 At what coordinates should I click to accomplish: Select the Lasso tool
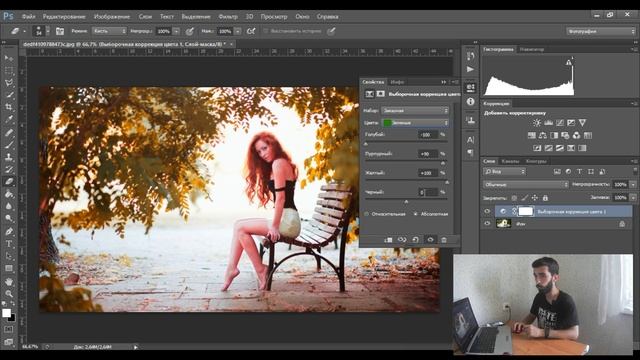(x=9, y=82)
